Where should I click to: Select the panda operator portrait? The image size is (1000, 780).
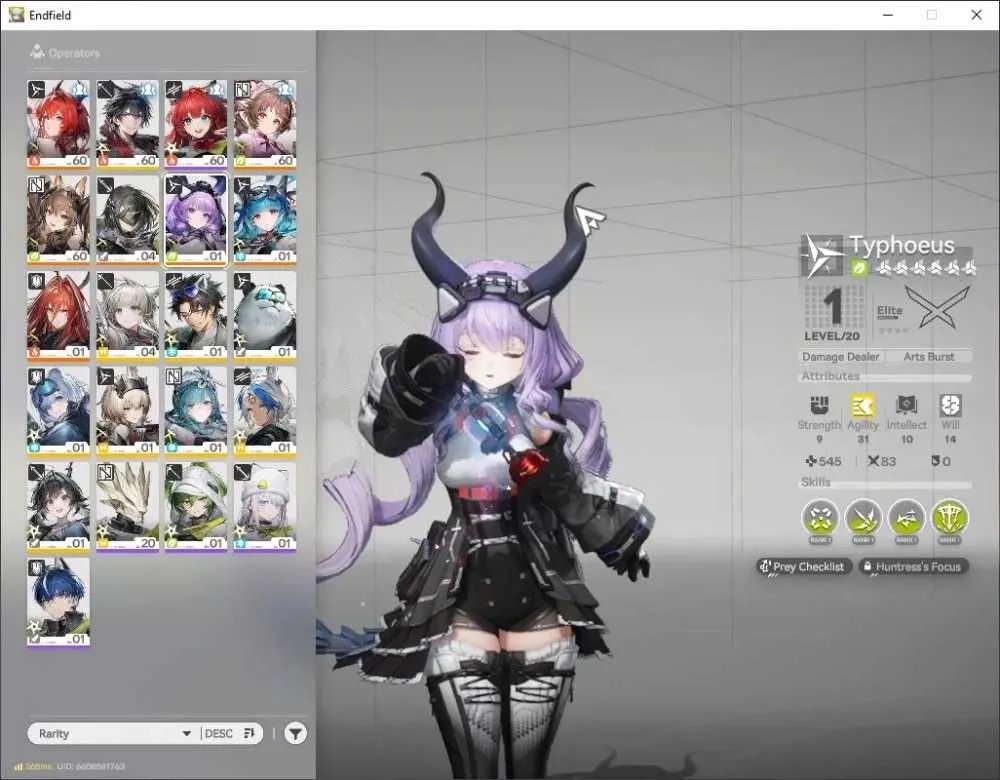coord(265,315)
